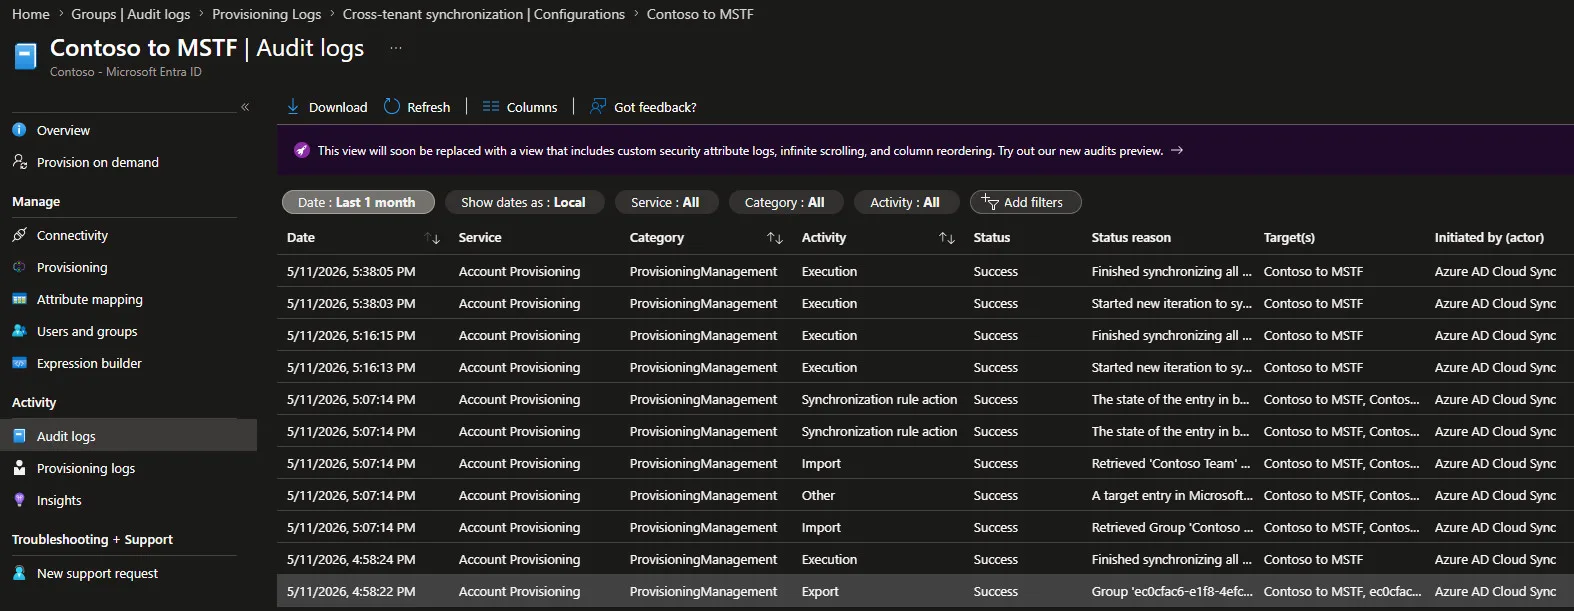Open the ellipsis more options menu
This screenshot has height=611, width=1574.
[396, 48]
